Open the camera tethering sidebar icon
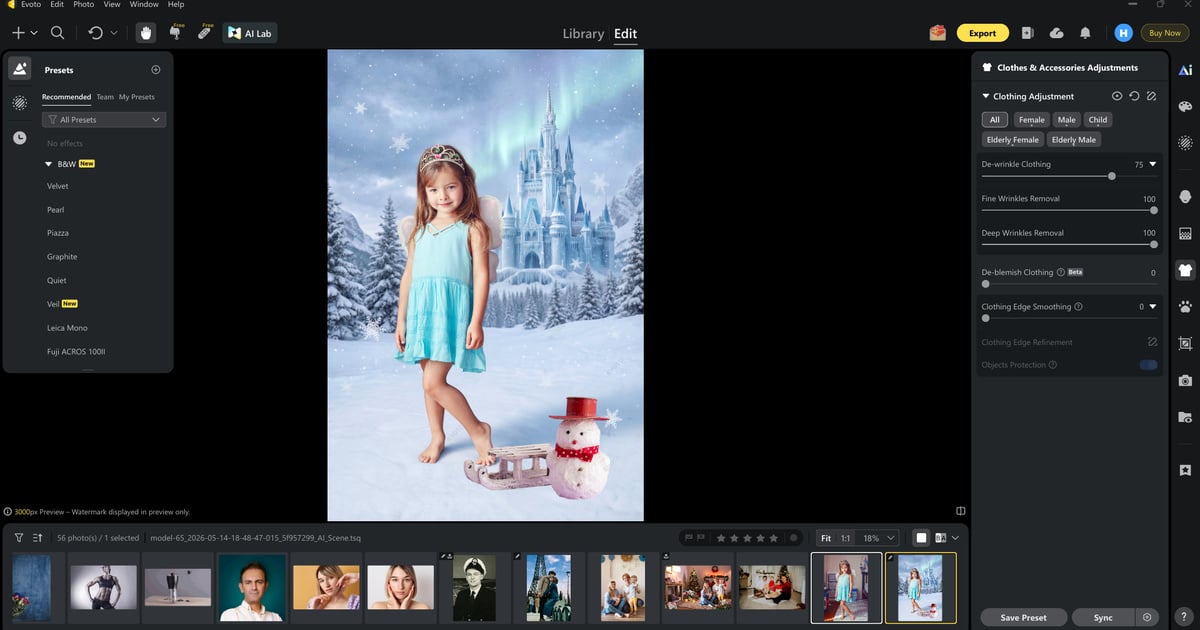The image size is (1200, 630). pyautogui.click(x=1185, y=380)
